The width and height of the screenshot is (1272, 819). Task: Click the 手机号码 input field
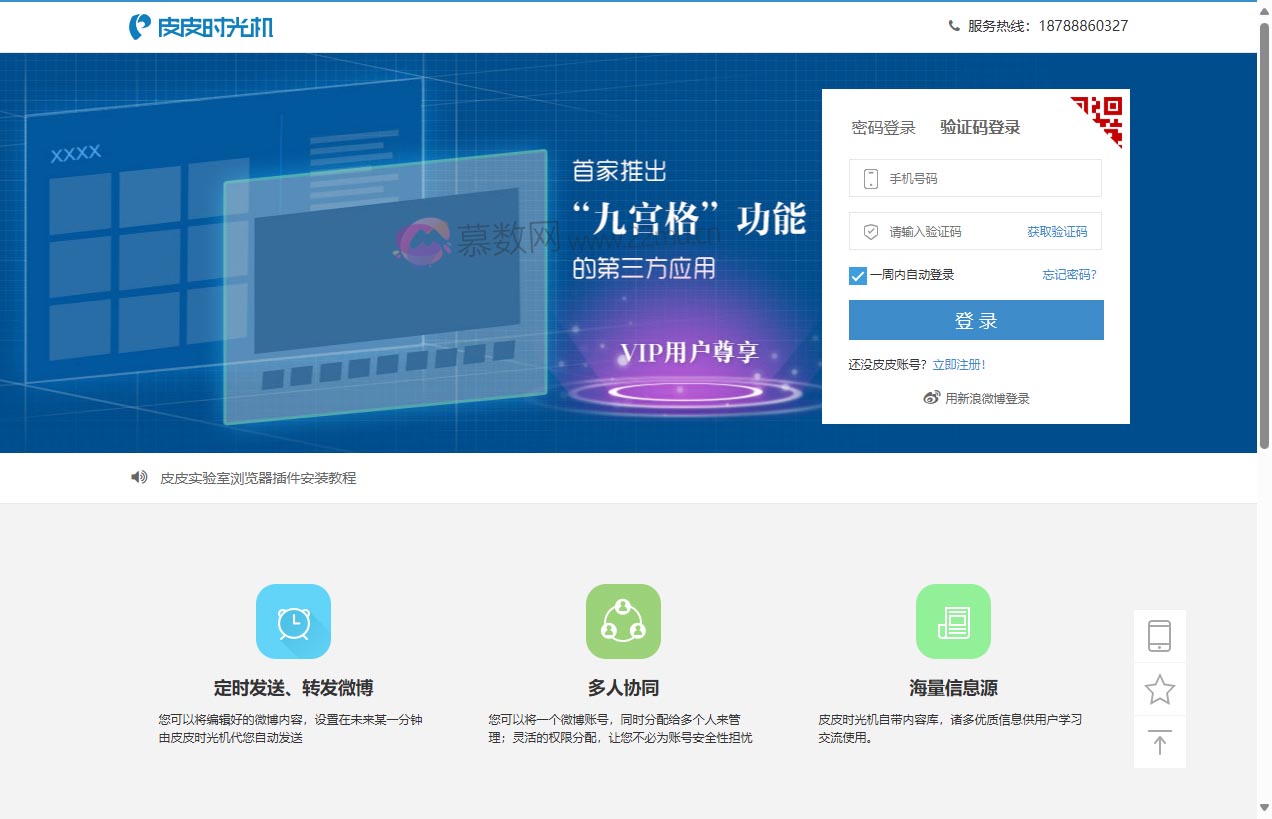[975, 177]
